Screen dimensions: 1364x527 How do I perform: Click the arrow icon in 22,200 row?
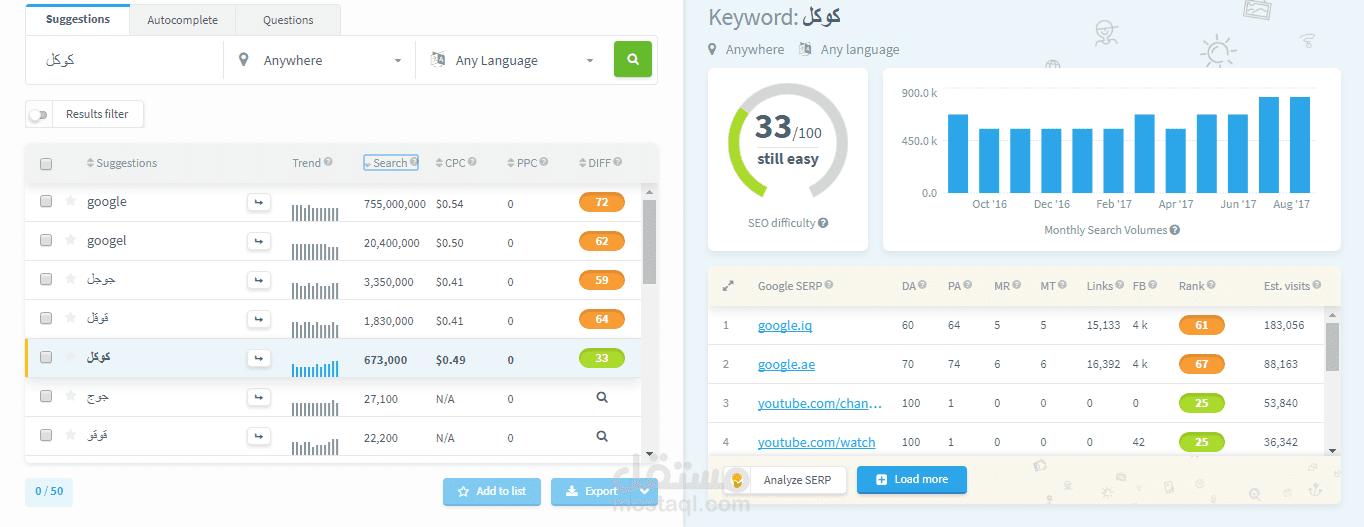pos(259,436)
